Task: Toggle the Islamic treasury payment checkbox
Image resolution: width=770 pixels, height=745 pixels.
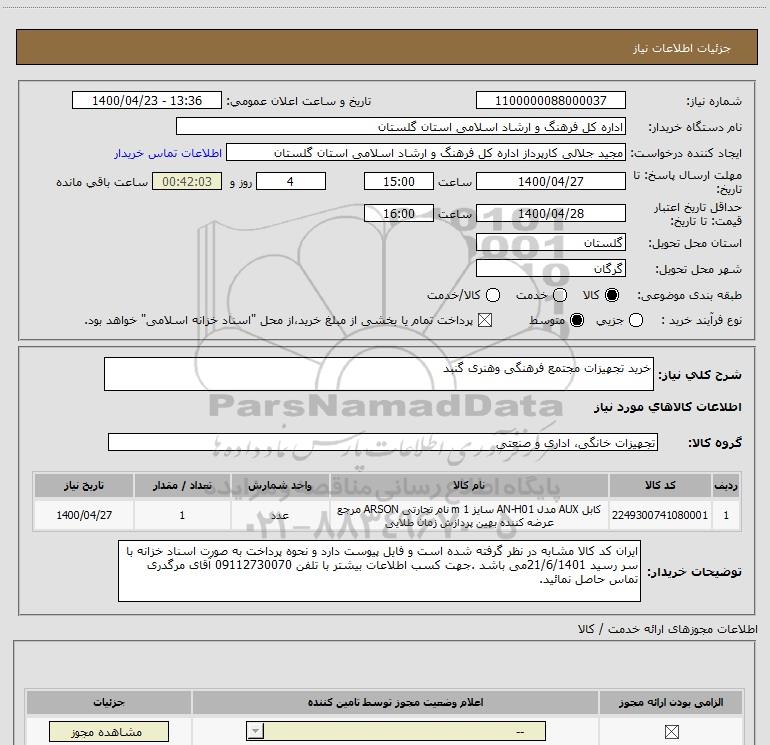Action: [485, 320]
